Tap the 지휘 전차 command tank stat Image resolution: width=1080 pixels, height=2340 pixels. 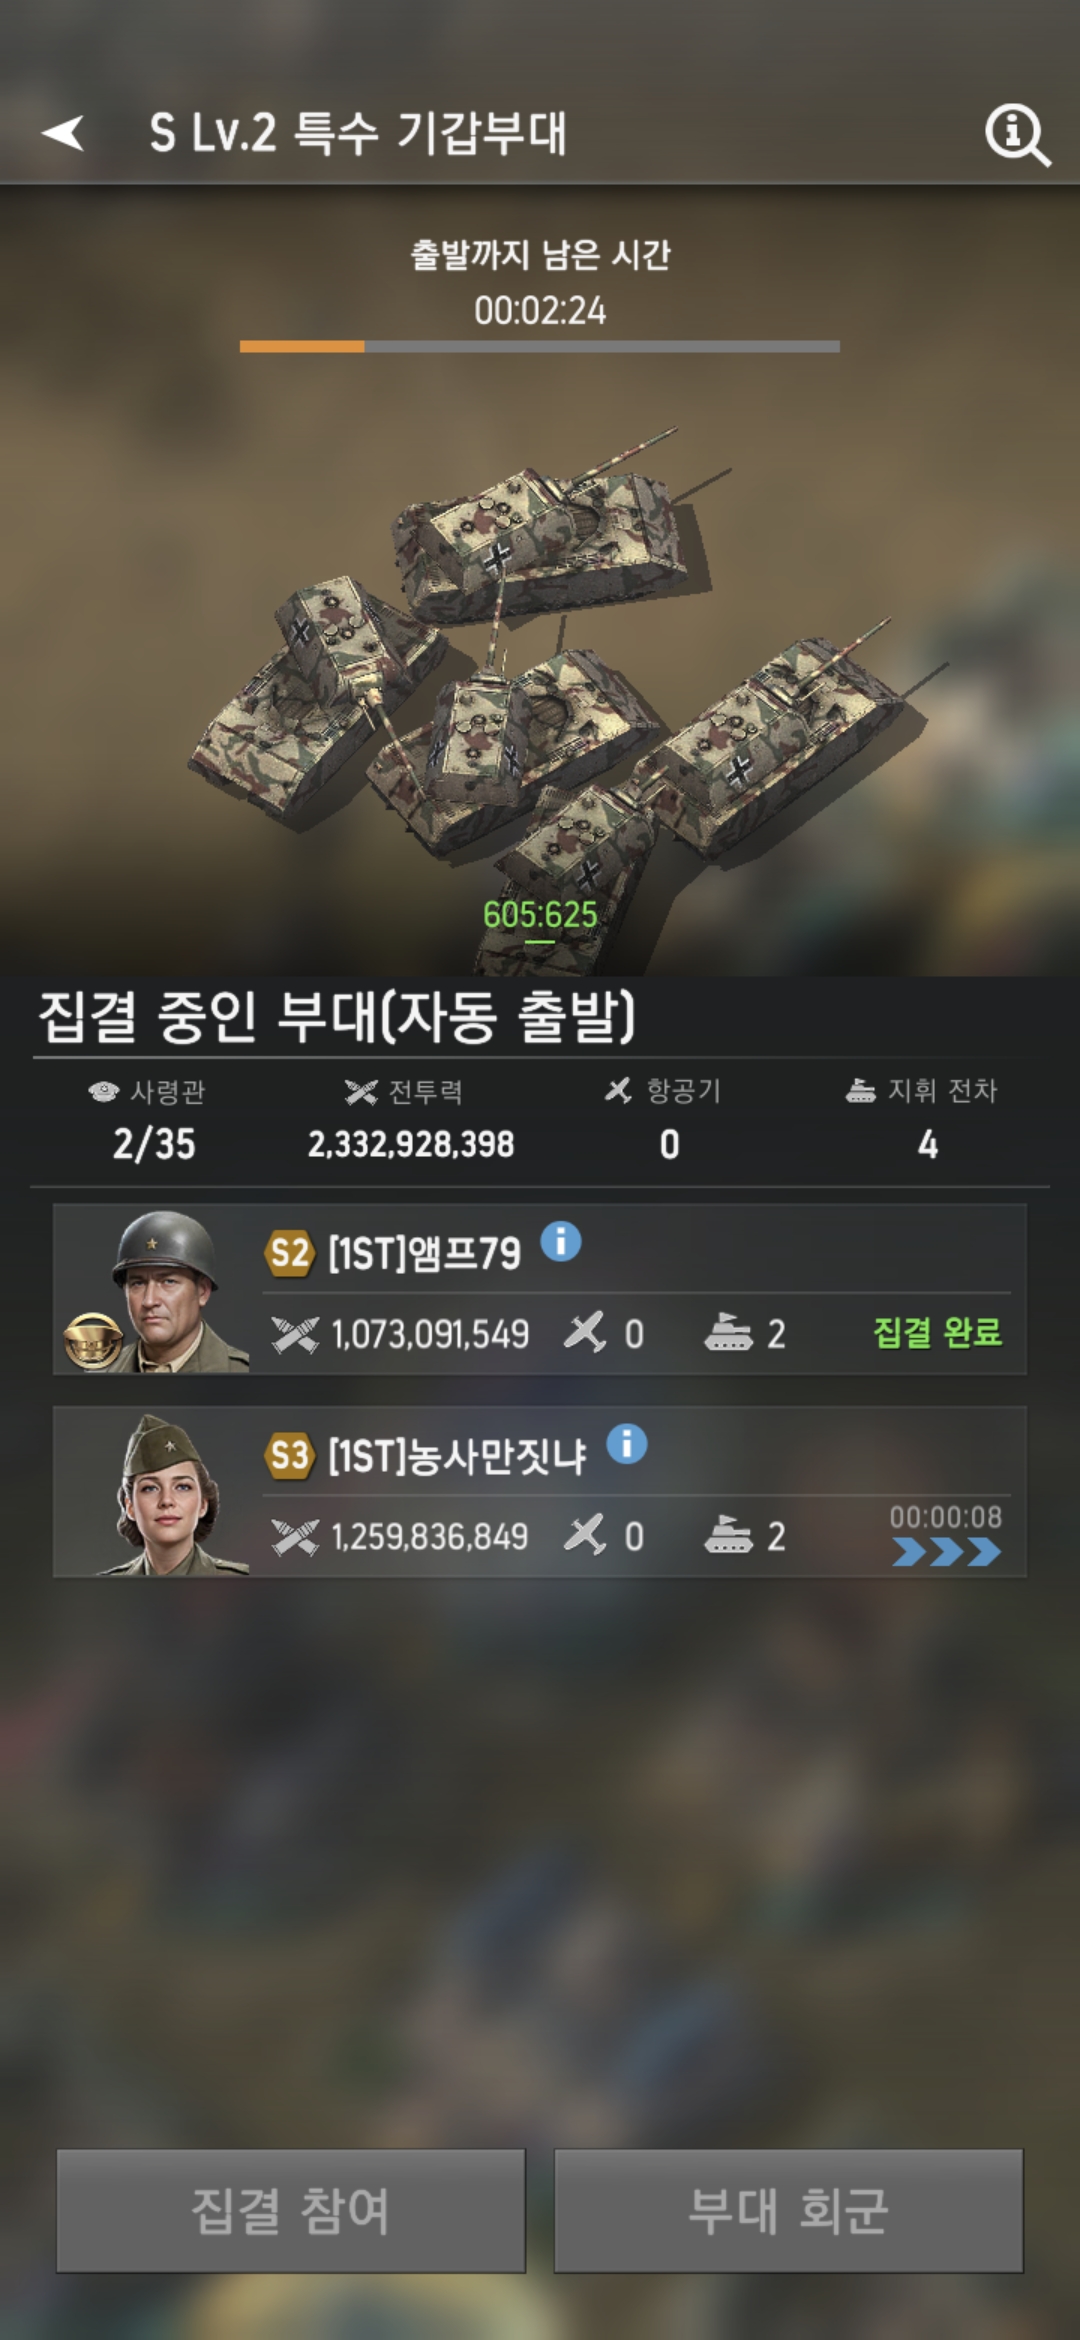pyautogui.click(x=925, y=1120)
